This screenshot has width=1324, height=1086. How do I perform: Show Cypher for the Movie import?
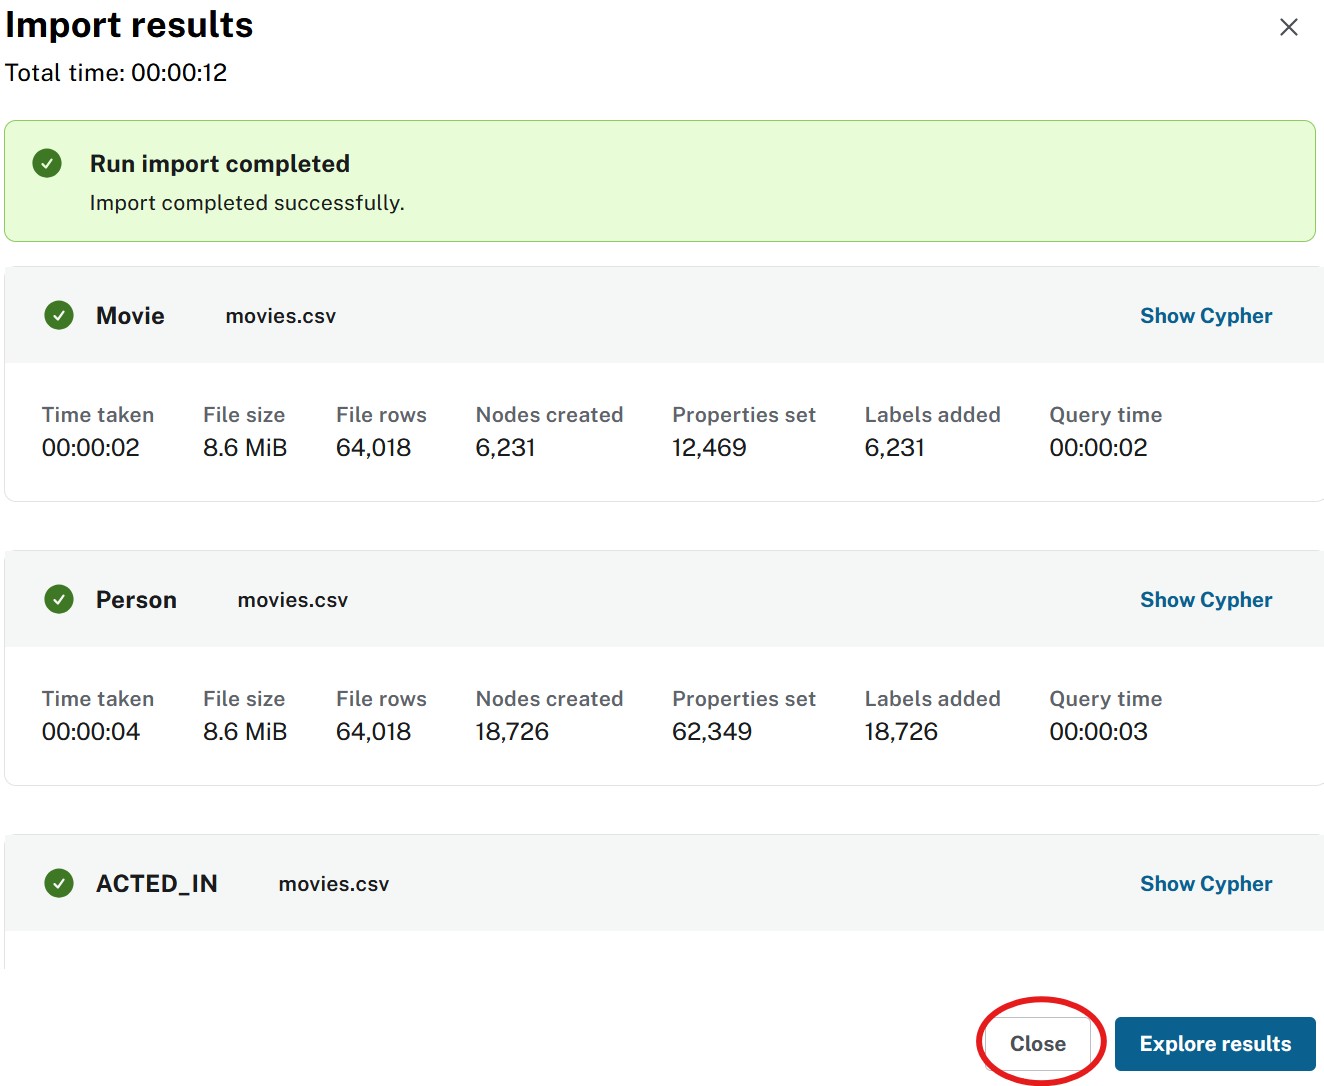pos(1205,315)
